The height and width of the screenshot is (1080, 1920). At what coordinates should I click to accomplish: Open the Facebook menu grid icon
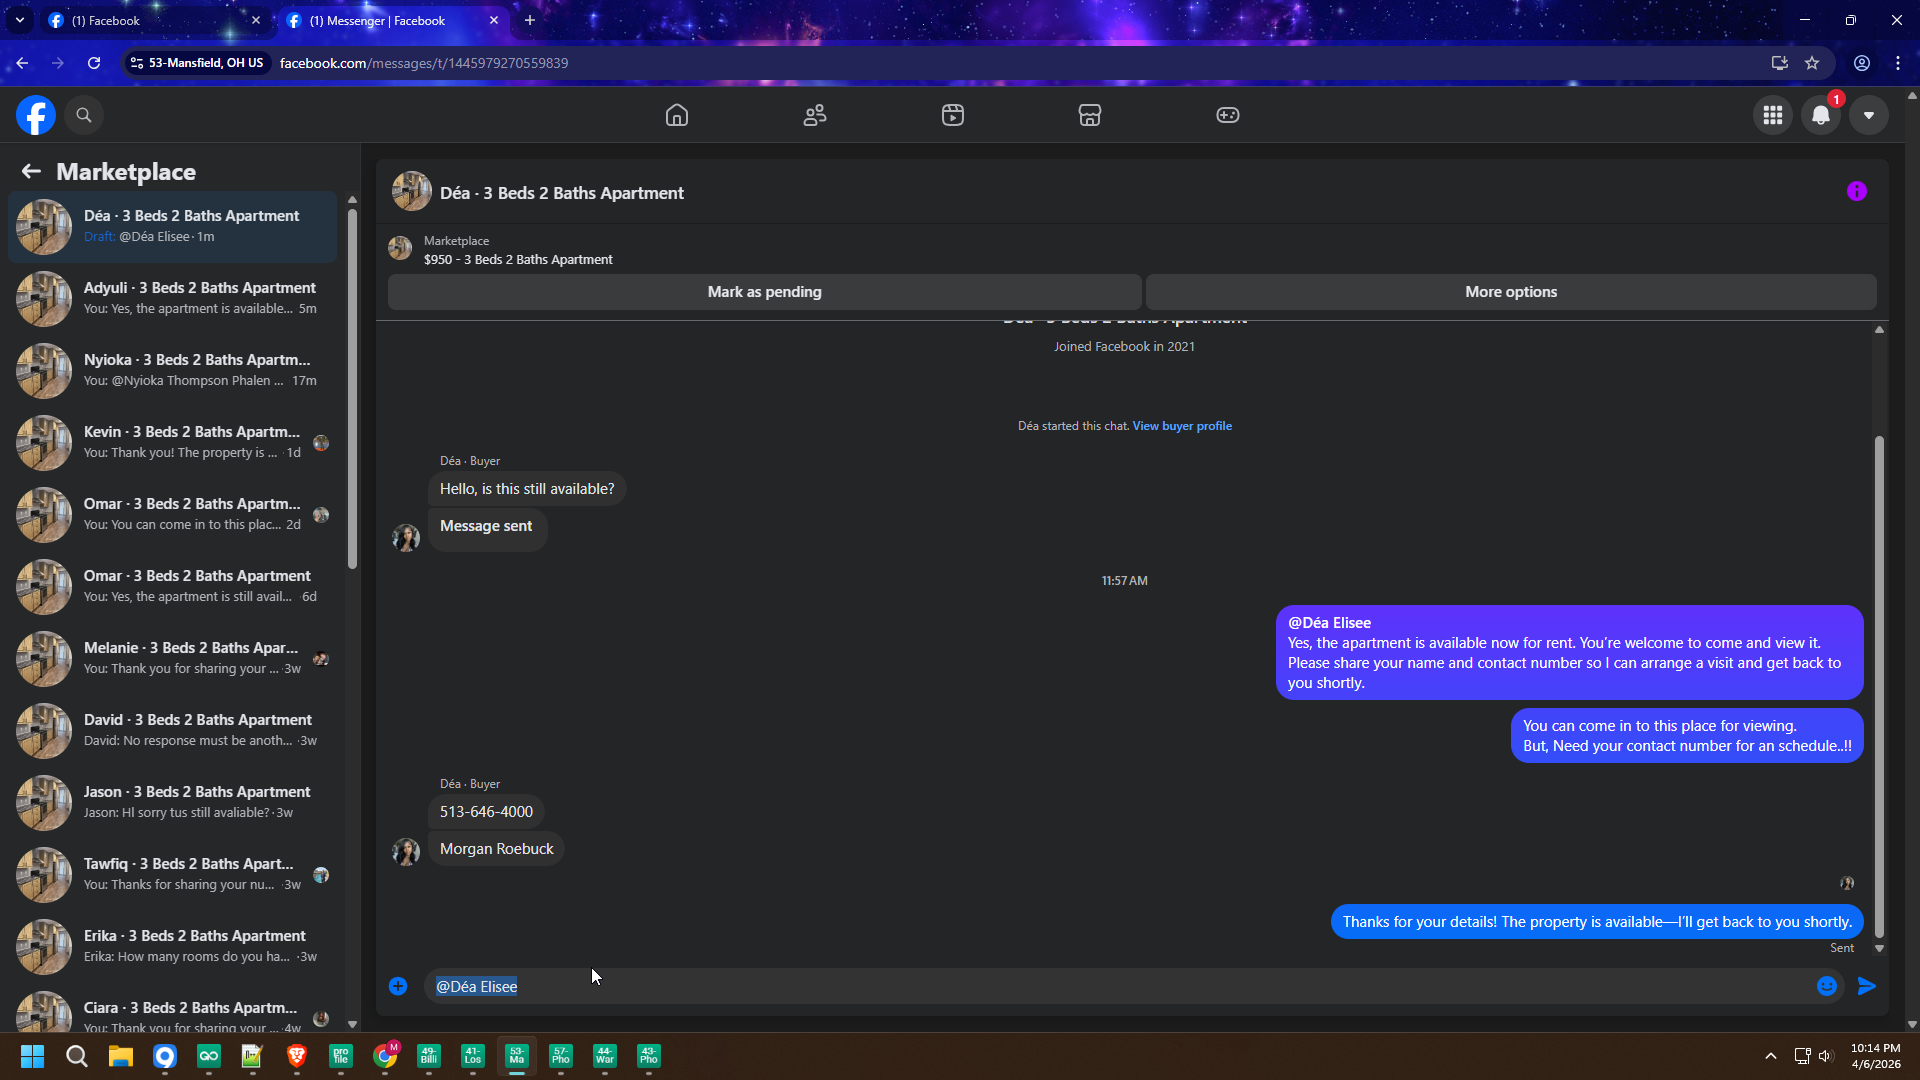(x=1773, y=115)
